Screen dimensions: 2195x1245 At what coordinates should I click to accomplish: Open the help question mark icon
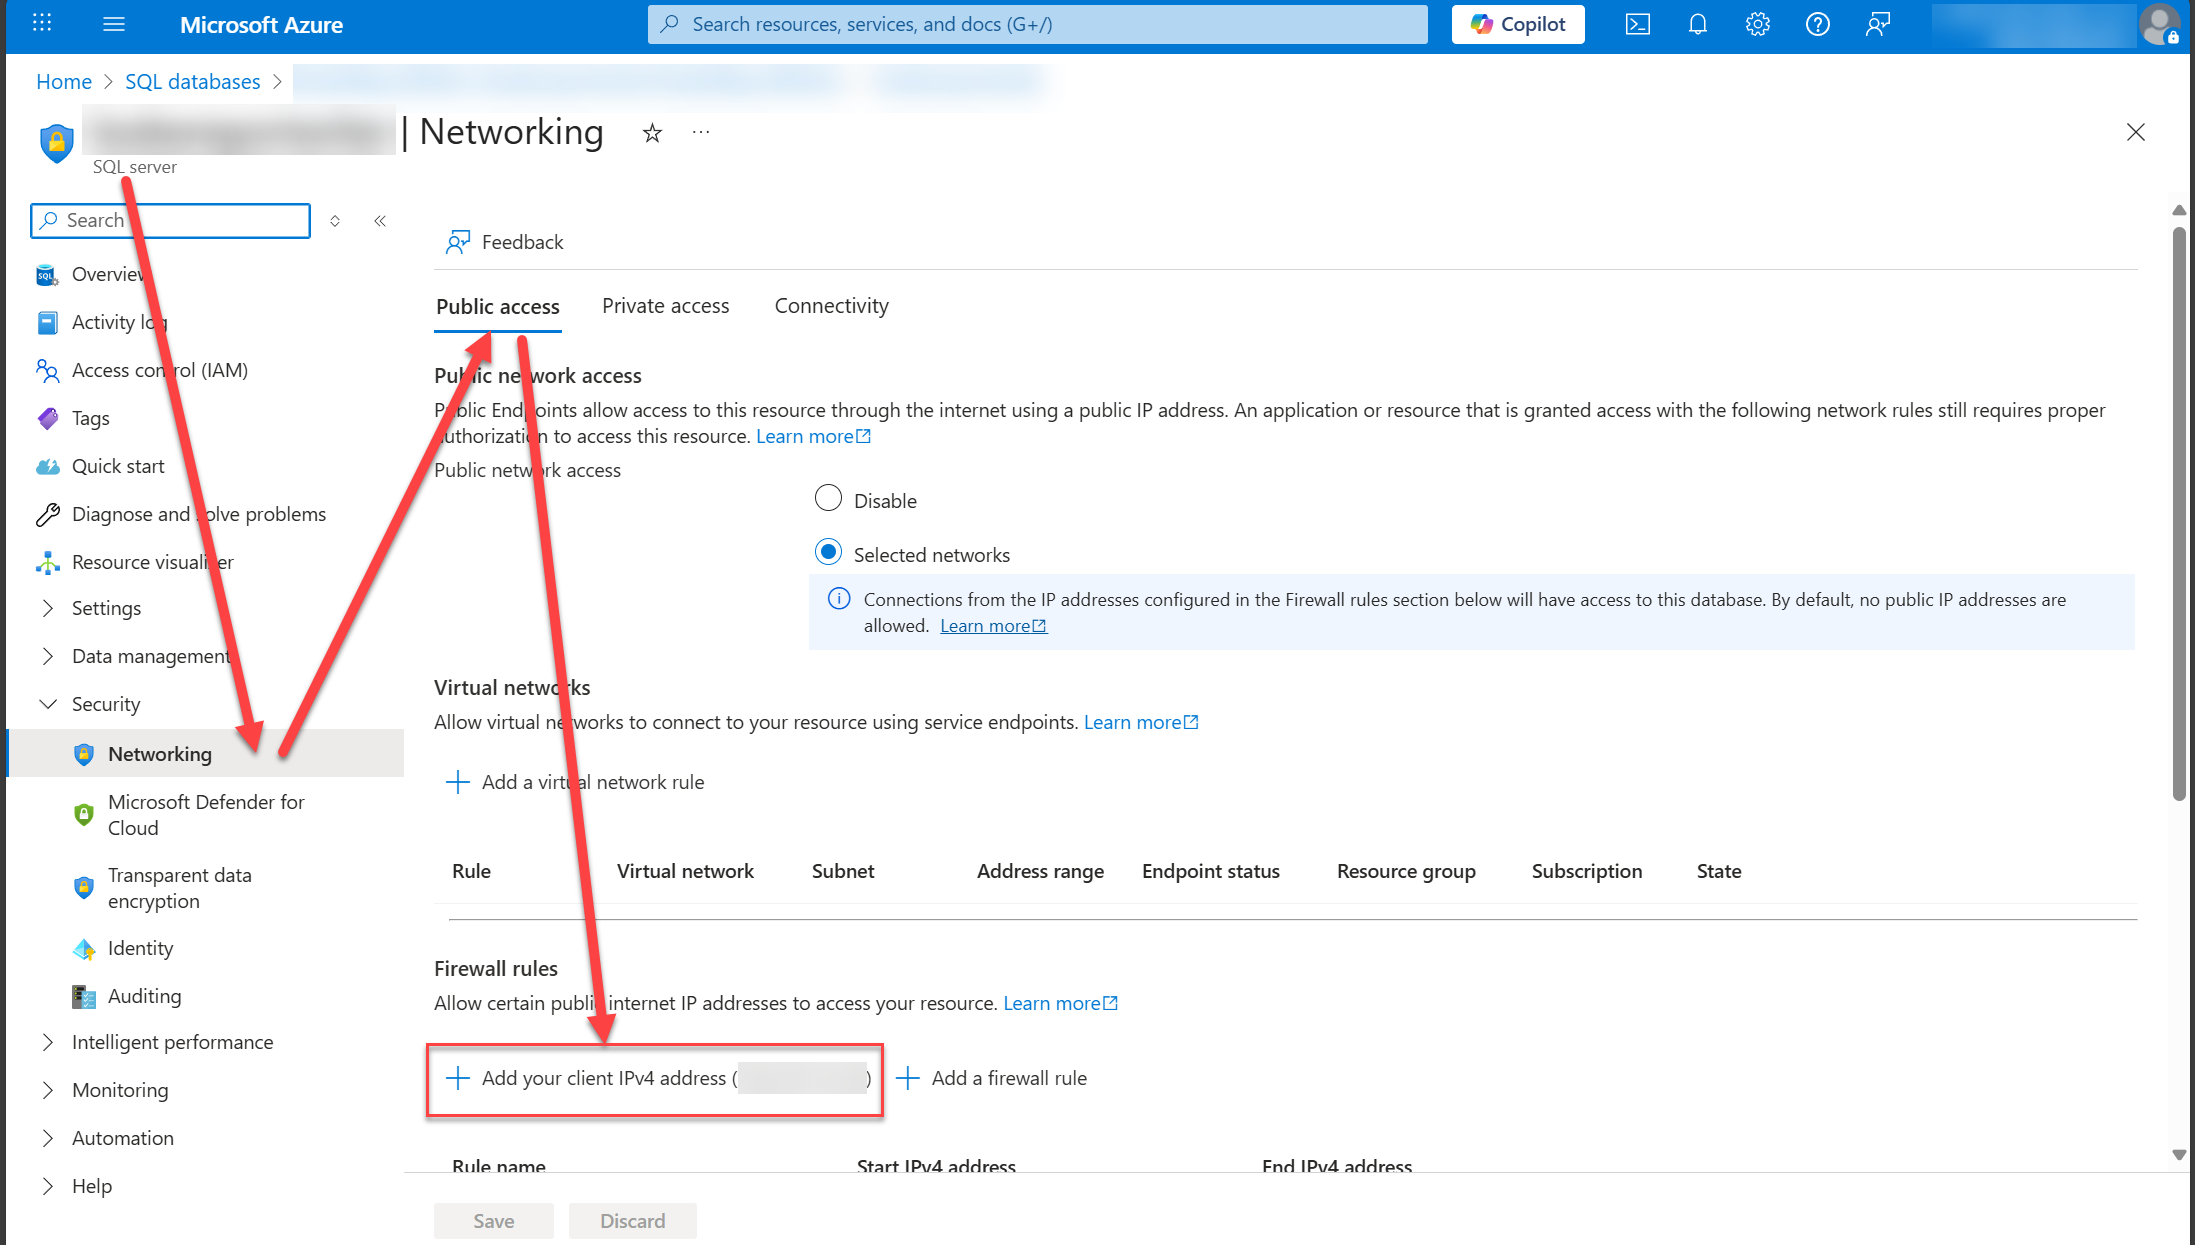point(1818,24)
